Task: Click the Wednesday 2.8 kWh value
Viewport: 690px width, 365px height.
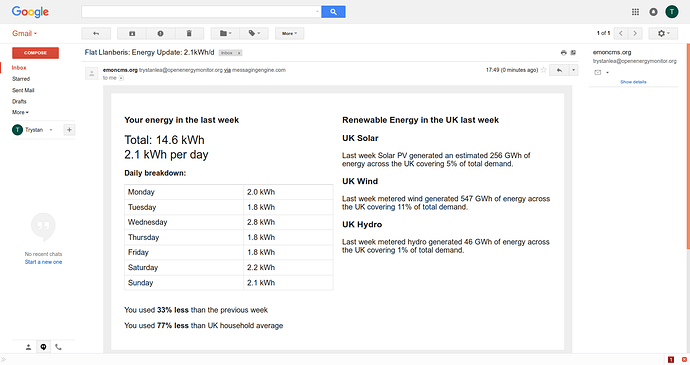Action: point(261,222)
